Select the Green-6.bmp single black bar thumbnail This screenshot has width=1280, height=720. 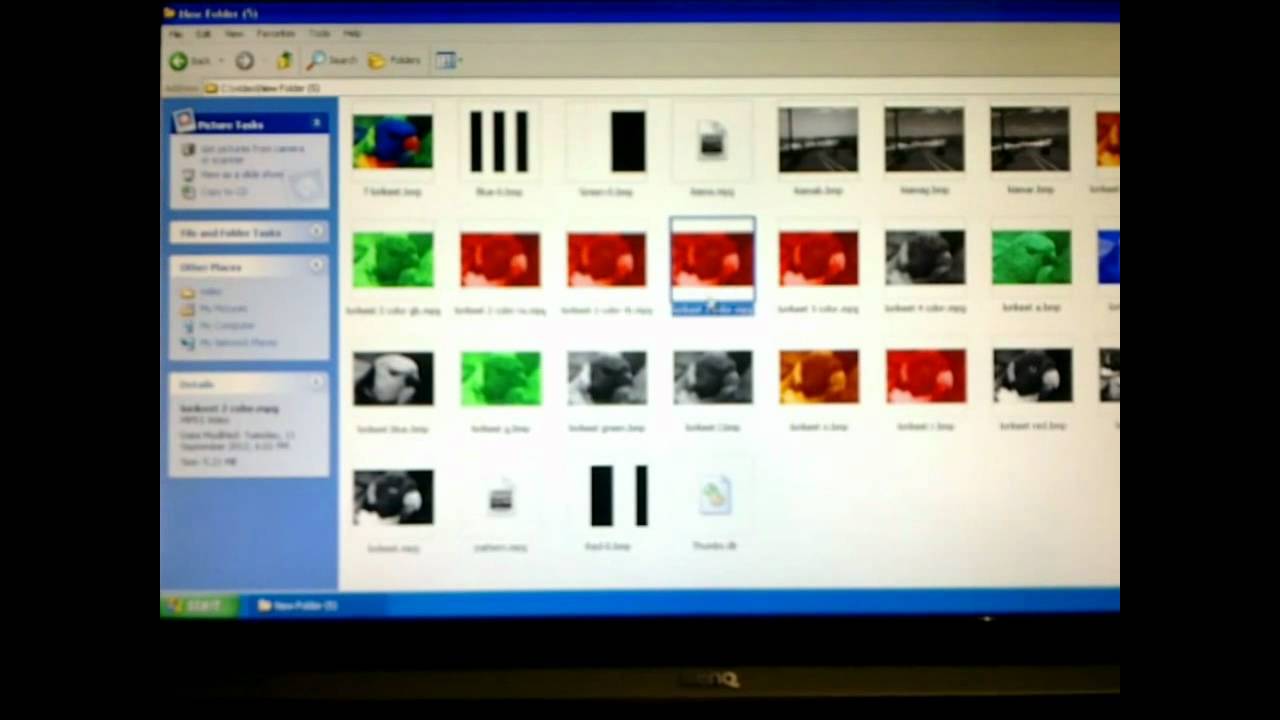coord(607,142)
